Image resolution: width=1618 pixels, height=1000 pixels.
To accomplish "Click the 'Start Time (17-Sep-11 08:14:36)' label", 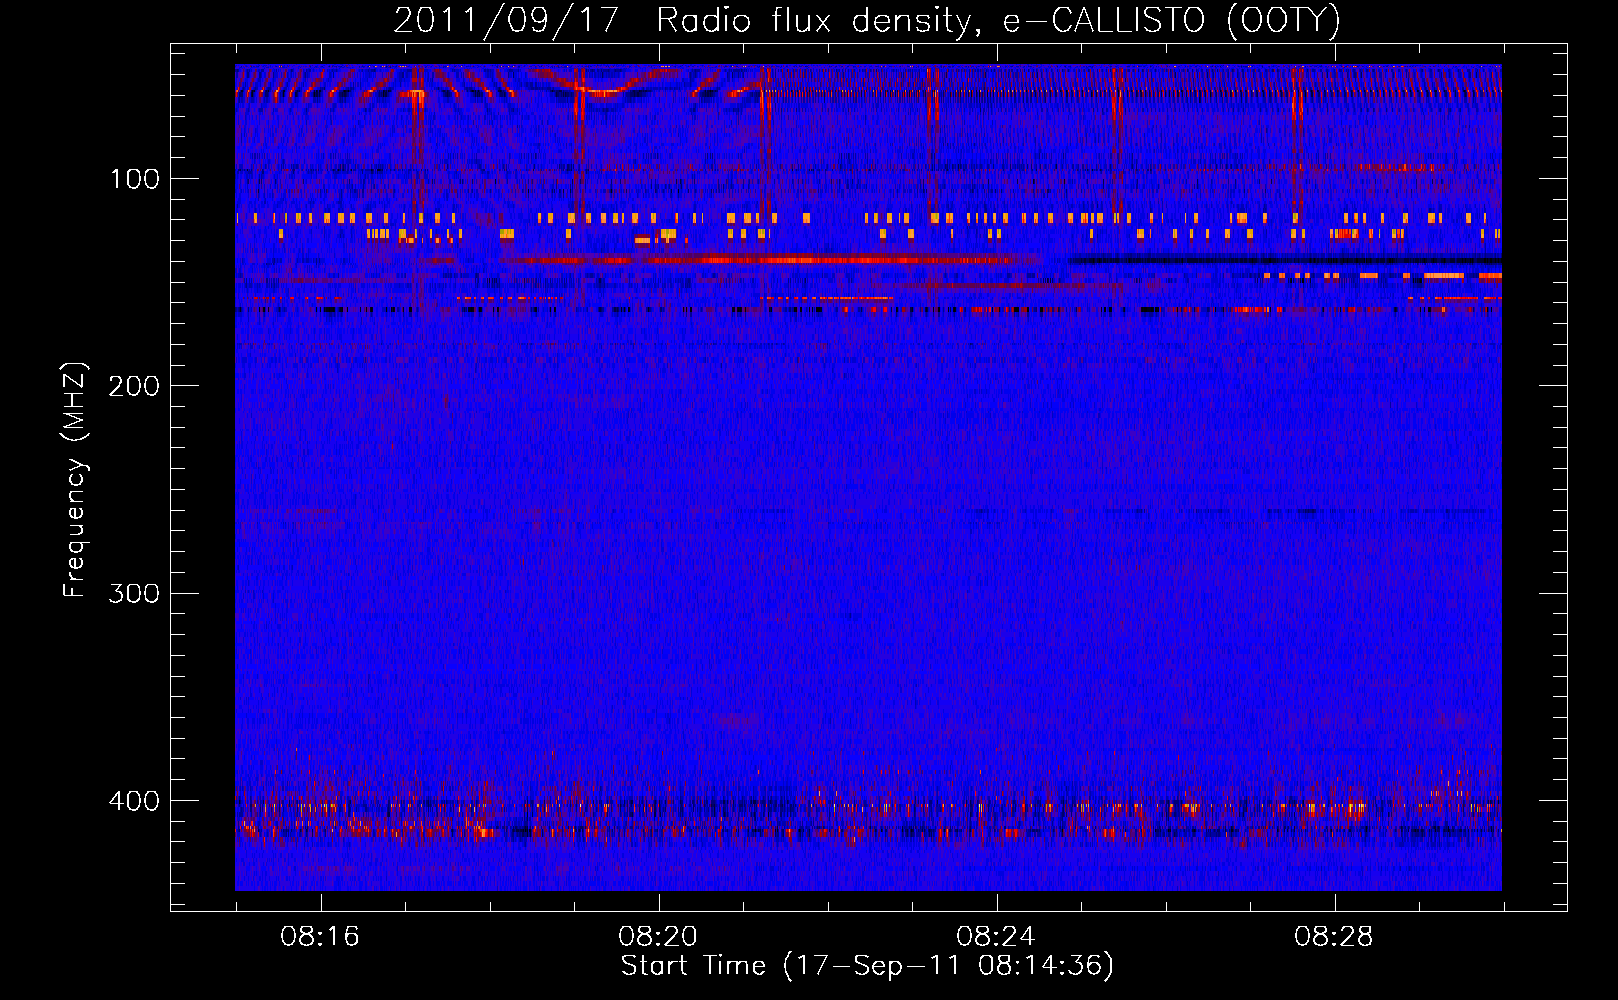I will [867, 966].
